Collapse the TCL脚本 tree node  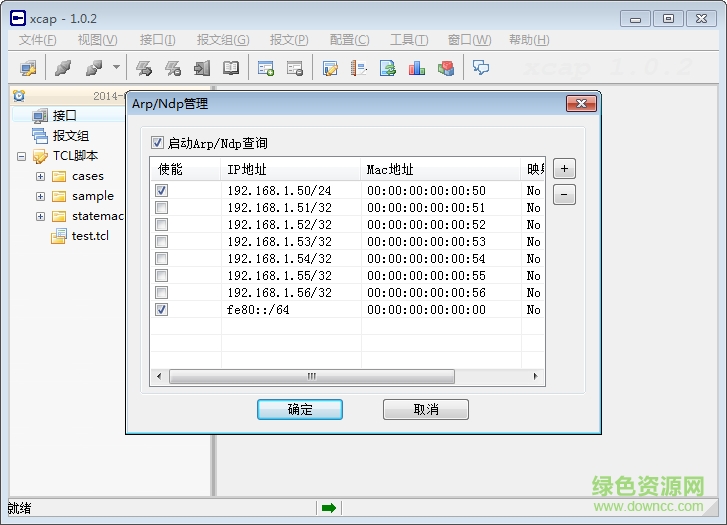21,156
